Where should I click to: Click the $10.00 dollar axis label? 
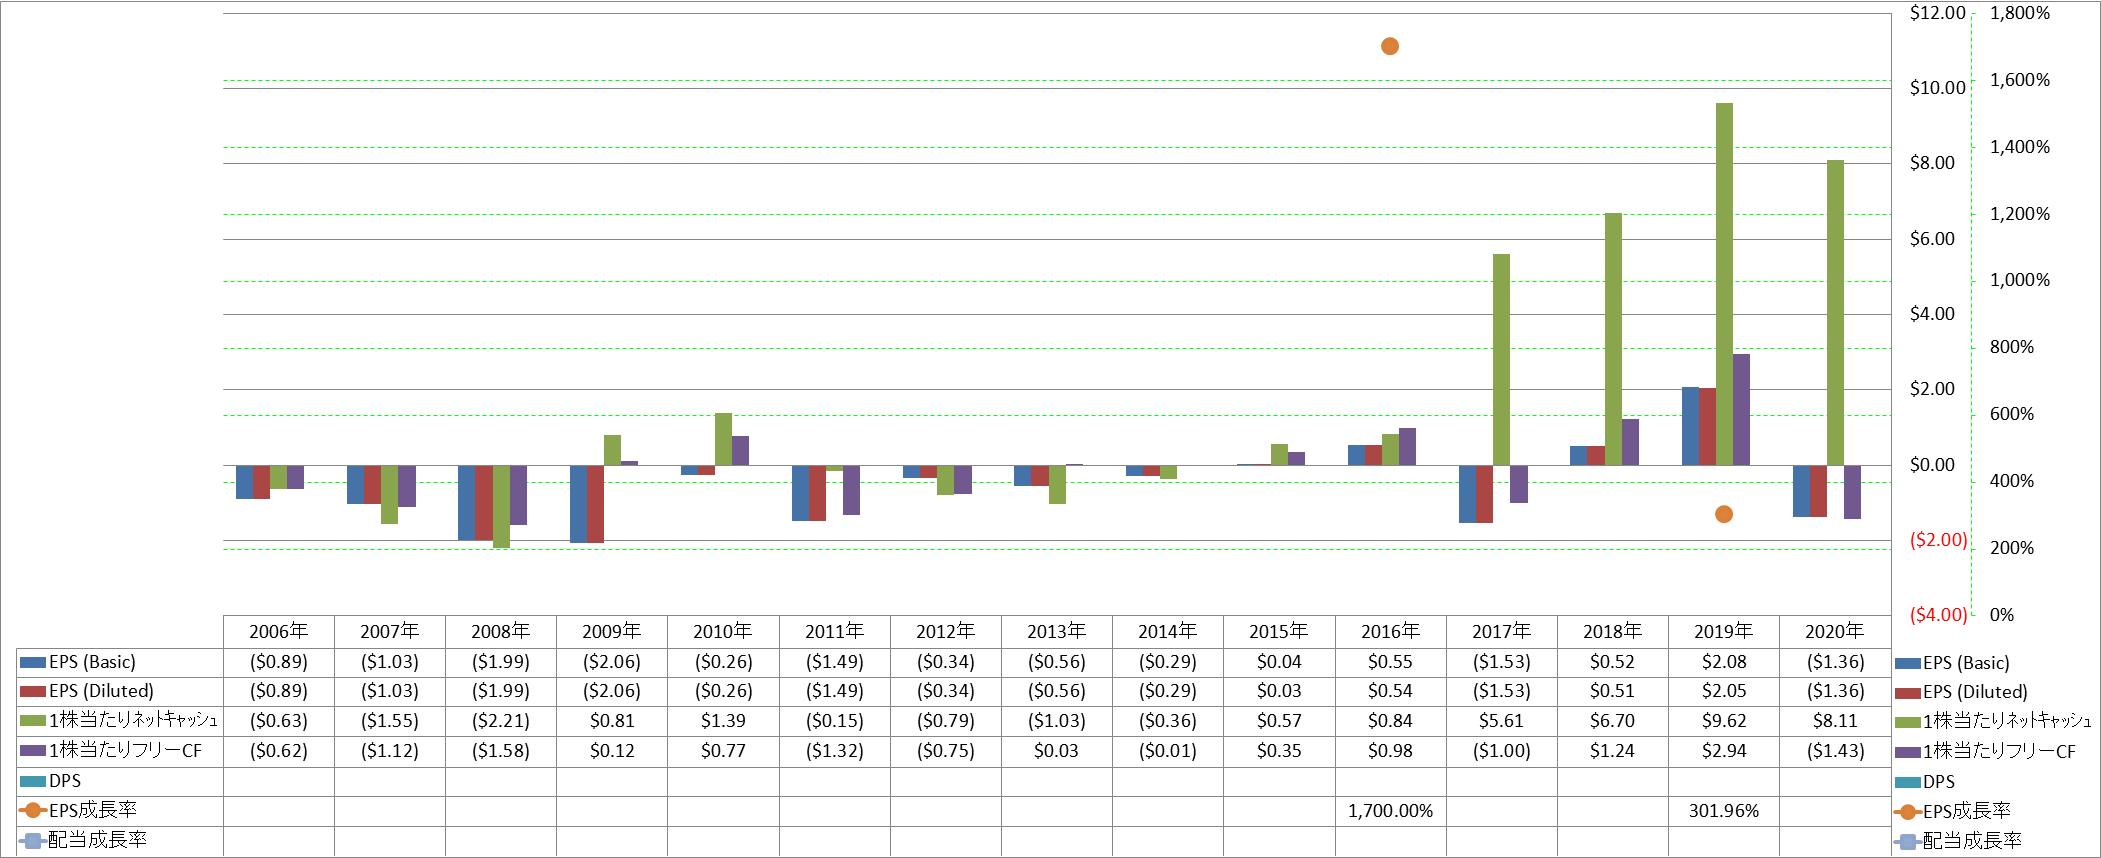pyautogui.click(x=1937, y=88)
